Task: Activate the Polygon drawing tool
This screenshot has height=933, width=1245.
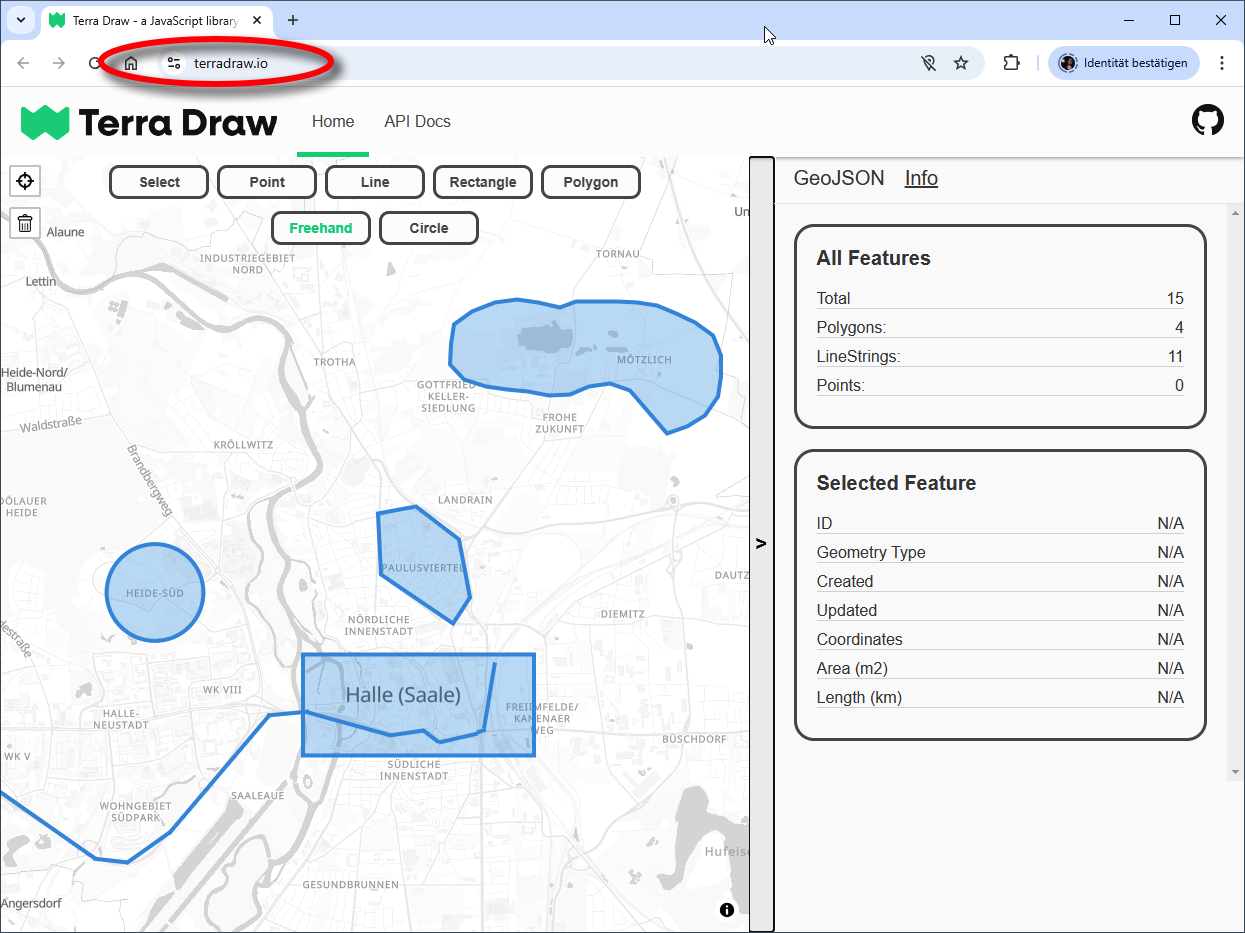Action: pos(591,181)
